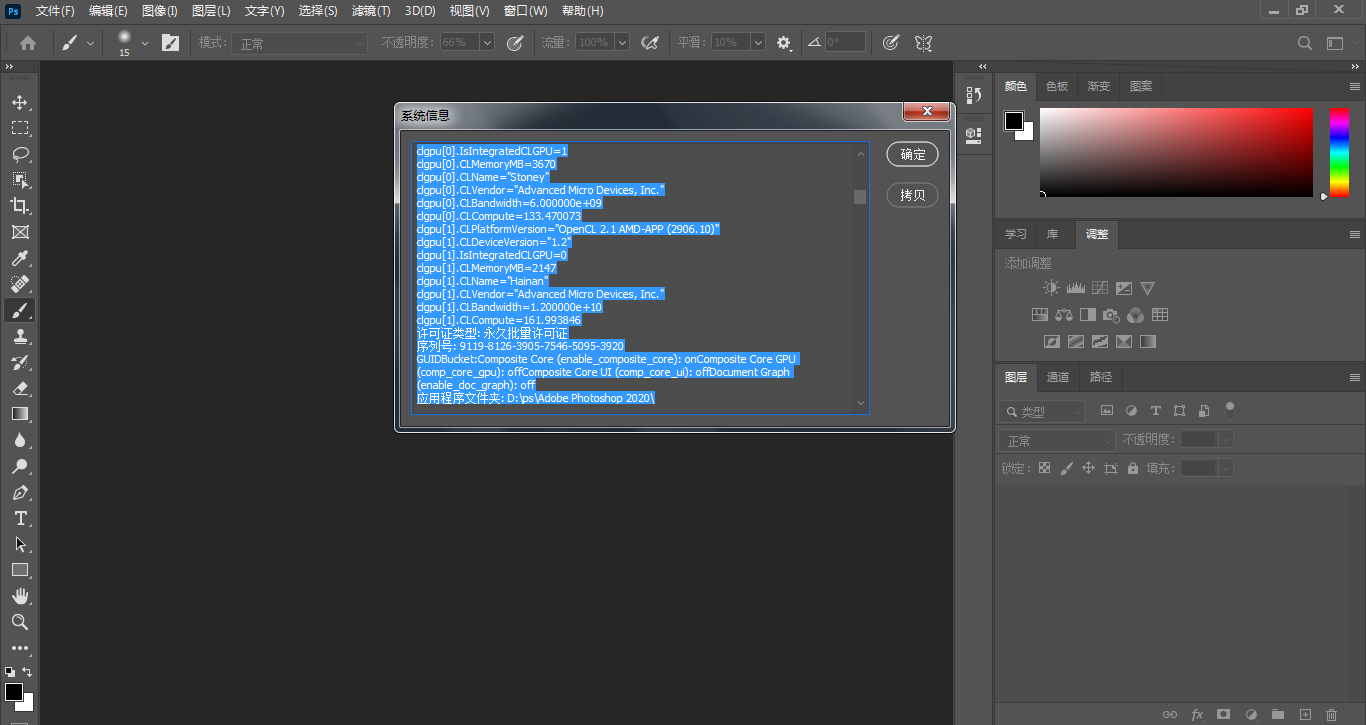This screenshot has width=1366, height=725.
Task: Select the Pen tool
Action: [x=19, y=492]
